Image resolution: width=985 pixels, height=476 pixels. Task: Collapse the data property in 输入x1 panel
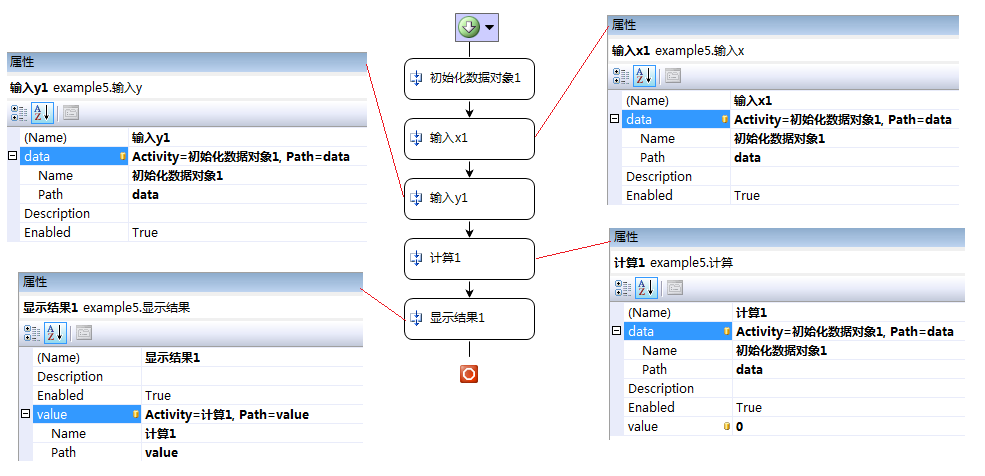point(614,119)
